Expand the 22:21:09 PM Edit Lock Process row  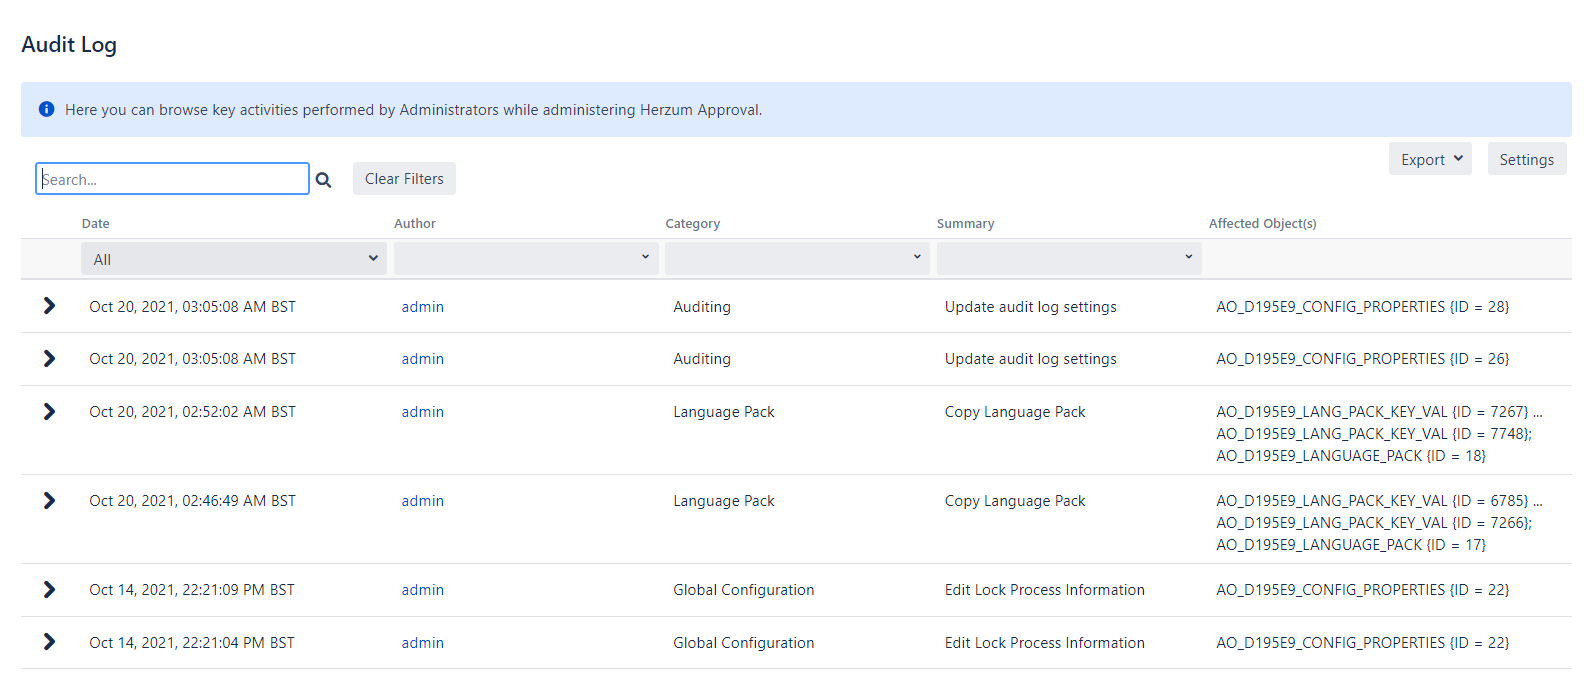click(x=49, y=590)
